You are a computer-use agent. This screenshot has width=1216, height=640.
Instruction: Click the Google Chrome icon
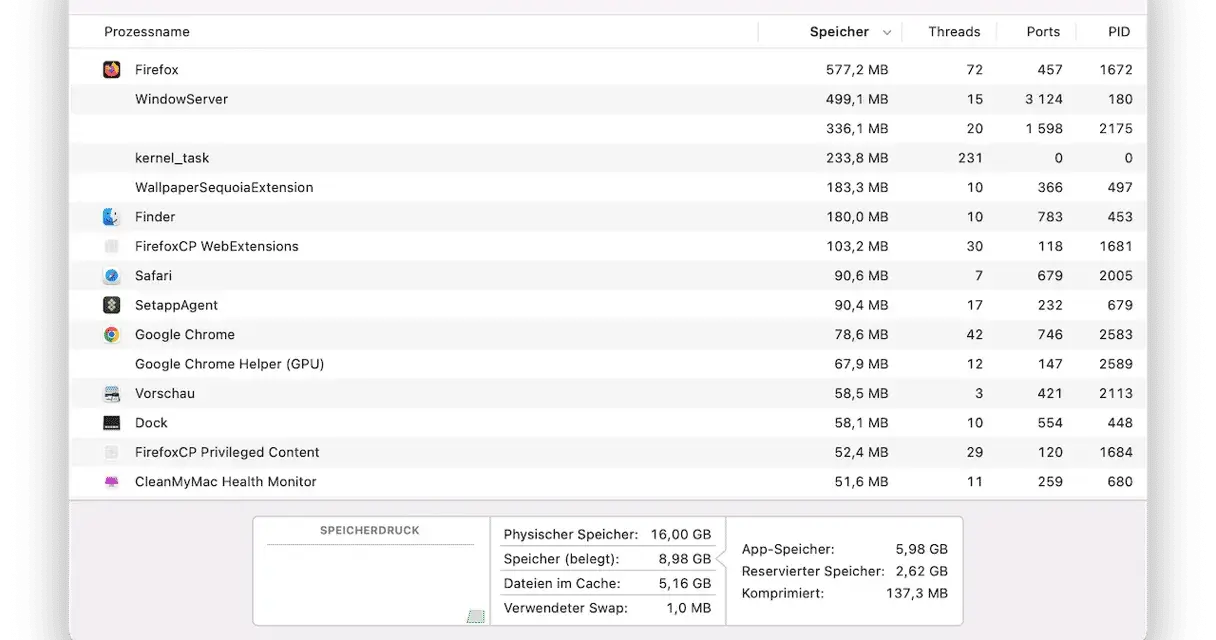click(x=112, y=335)
